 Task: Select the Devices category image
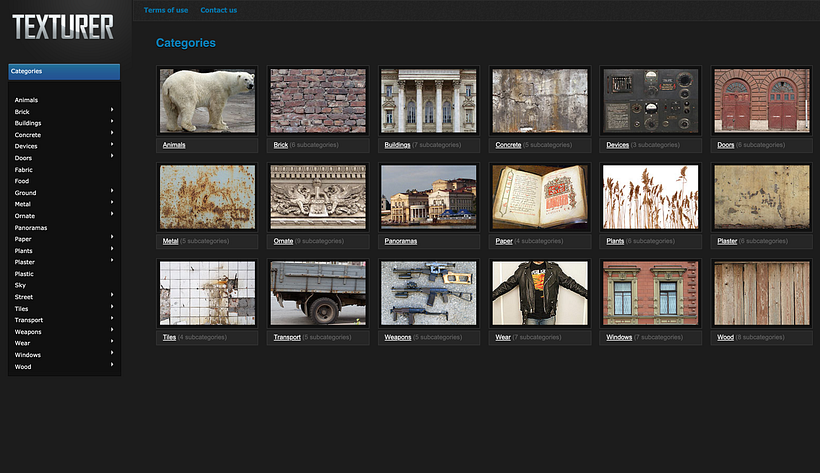pyautogui.click(x=650, y=100)
